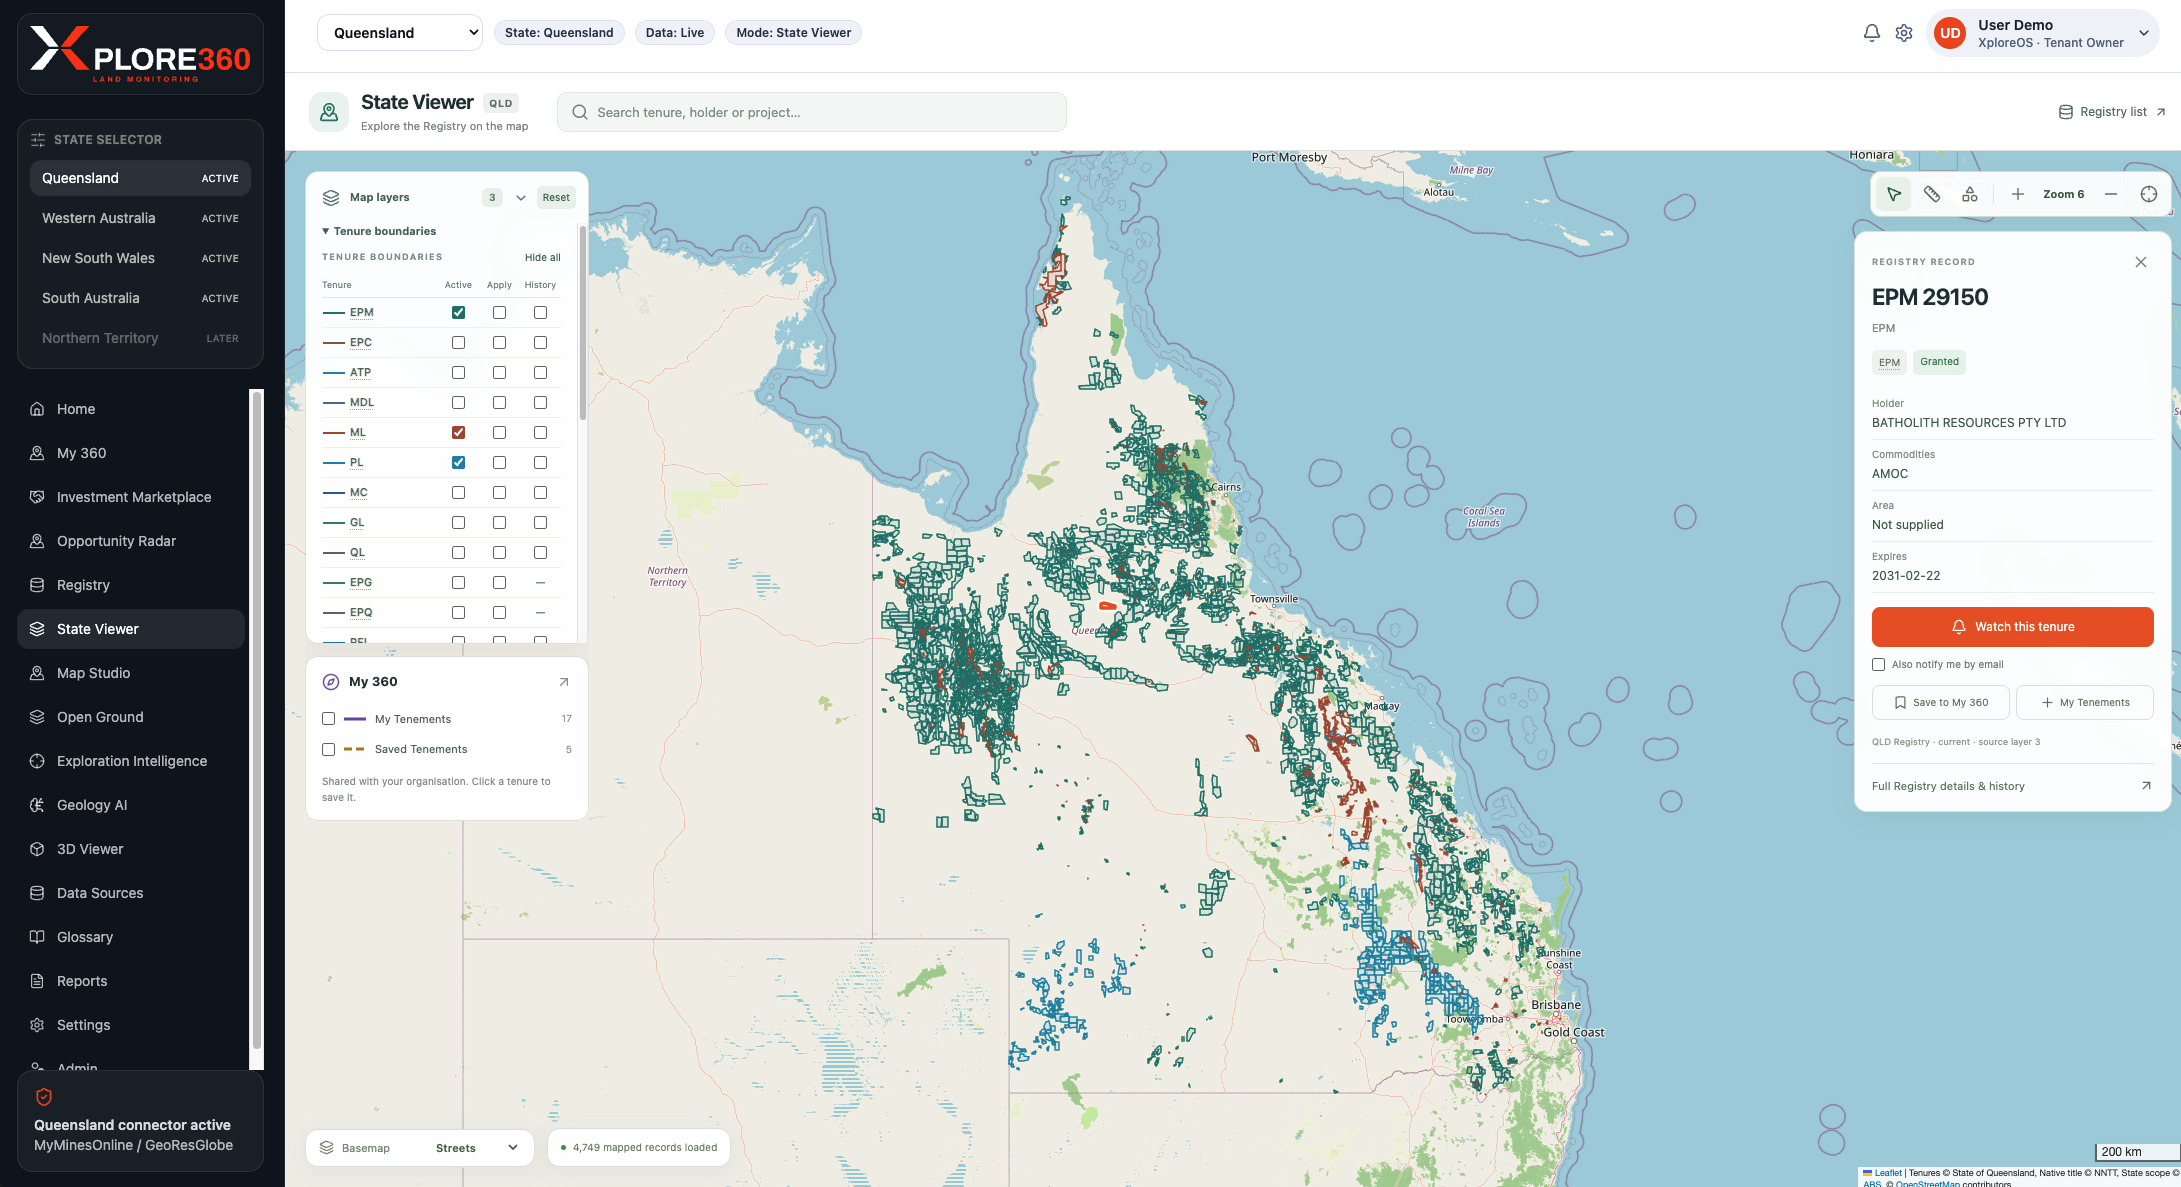
Task: Close the EPM 29150 registry record panel
Action: (2141, 262)
